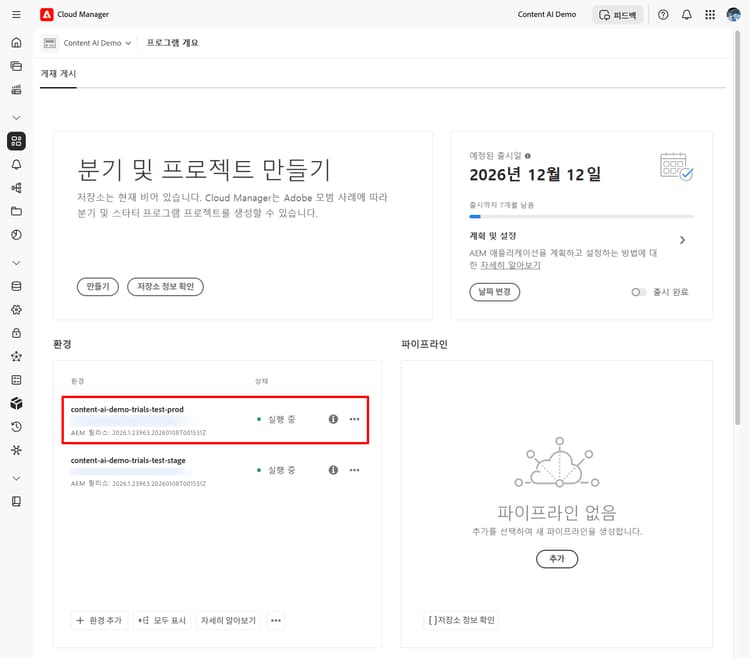750x658 pixels.
Task: Collapse the first sidebar section chevron
Action: click(x=16, y=118)
